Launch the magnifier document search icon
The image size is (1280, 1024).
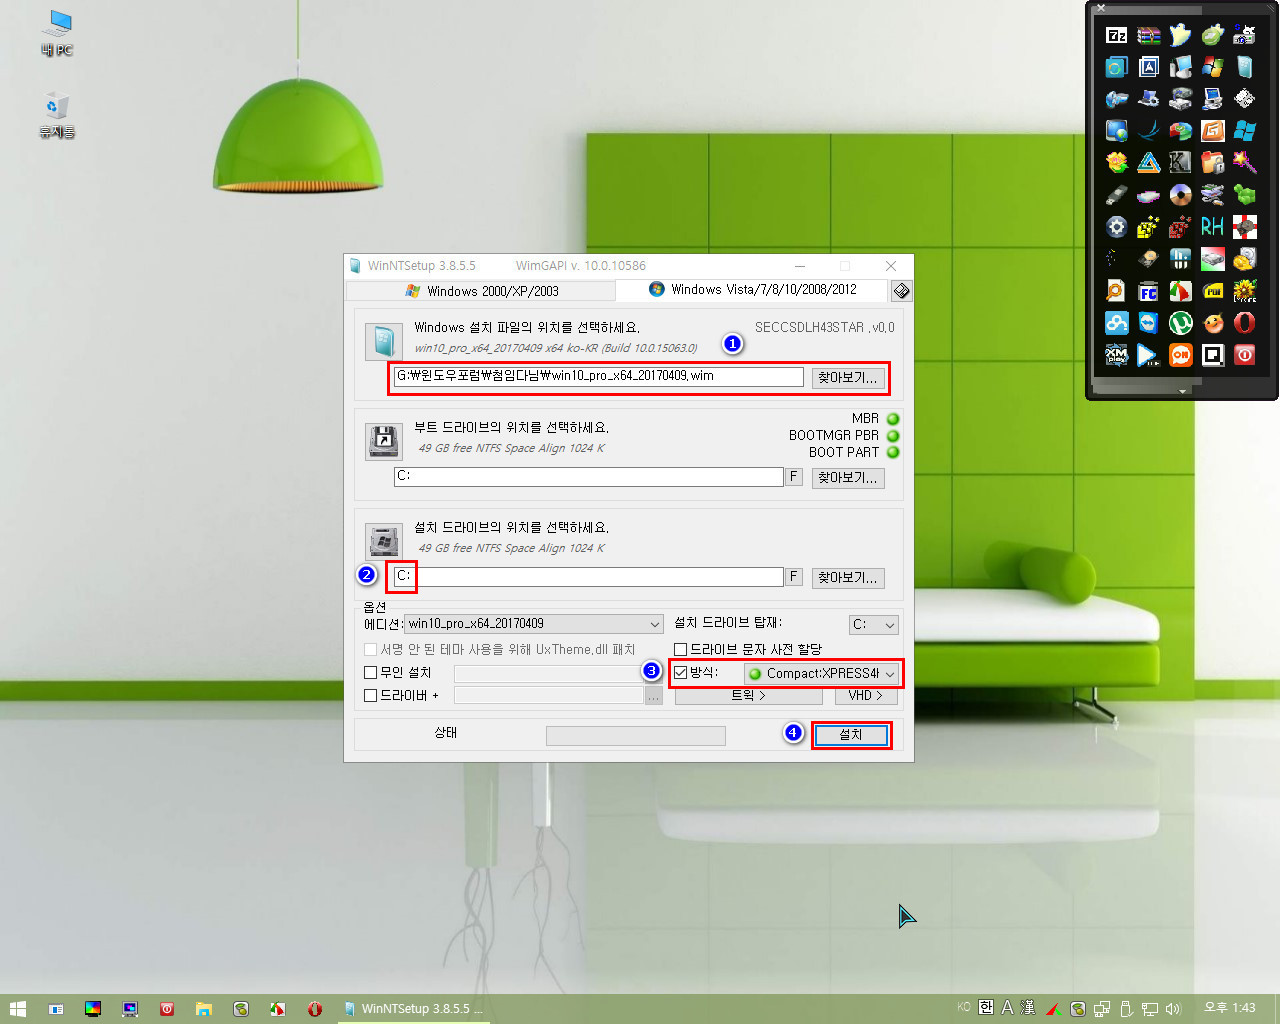pyautogui.click(x=1117, y=291)
